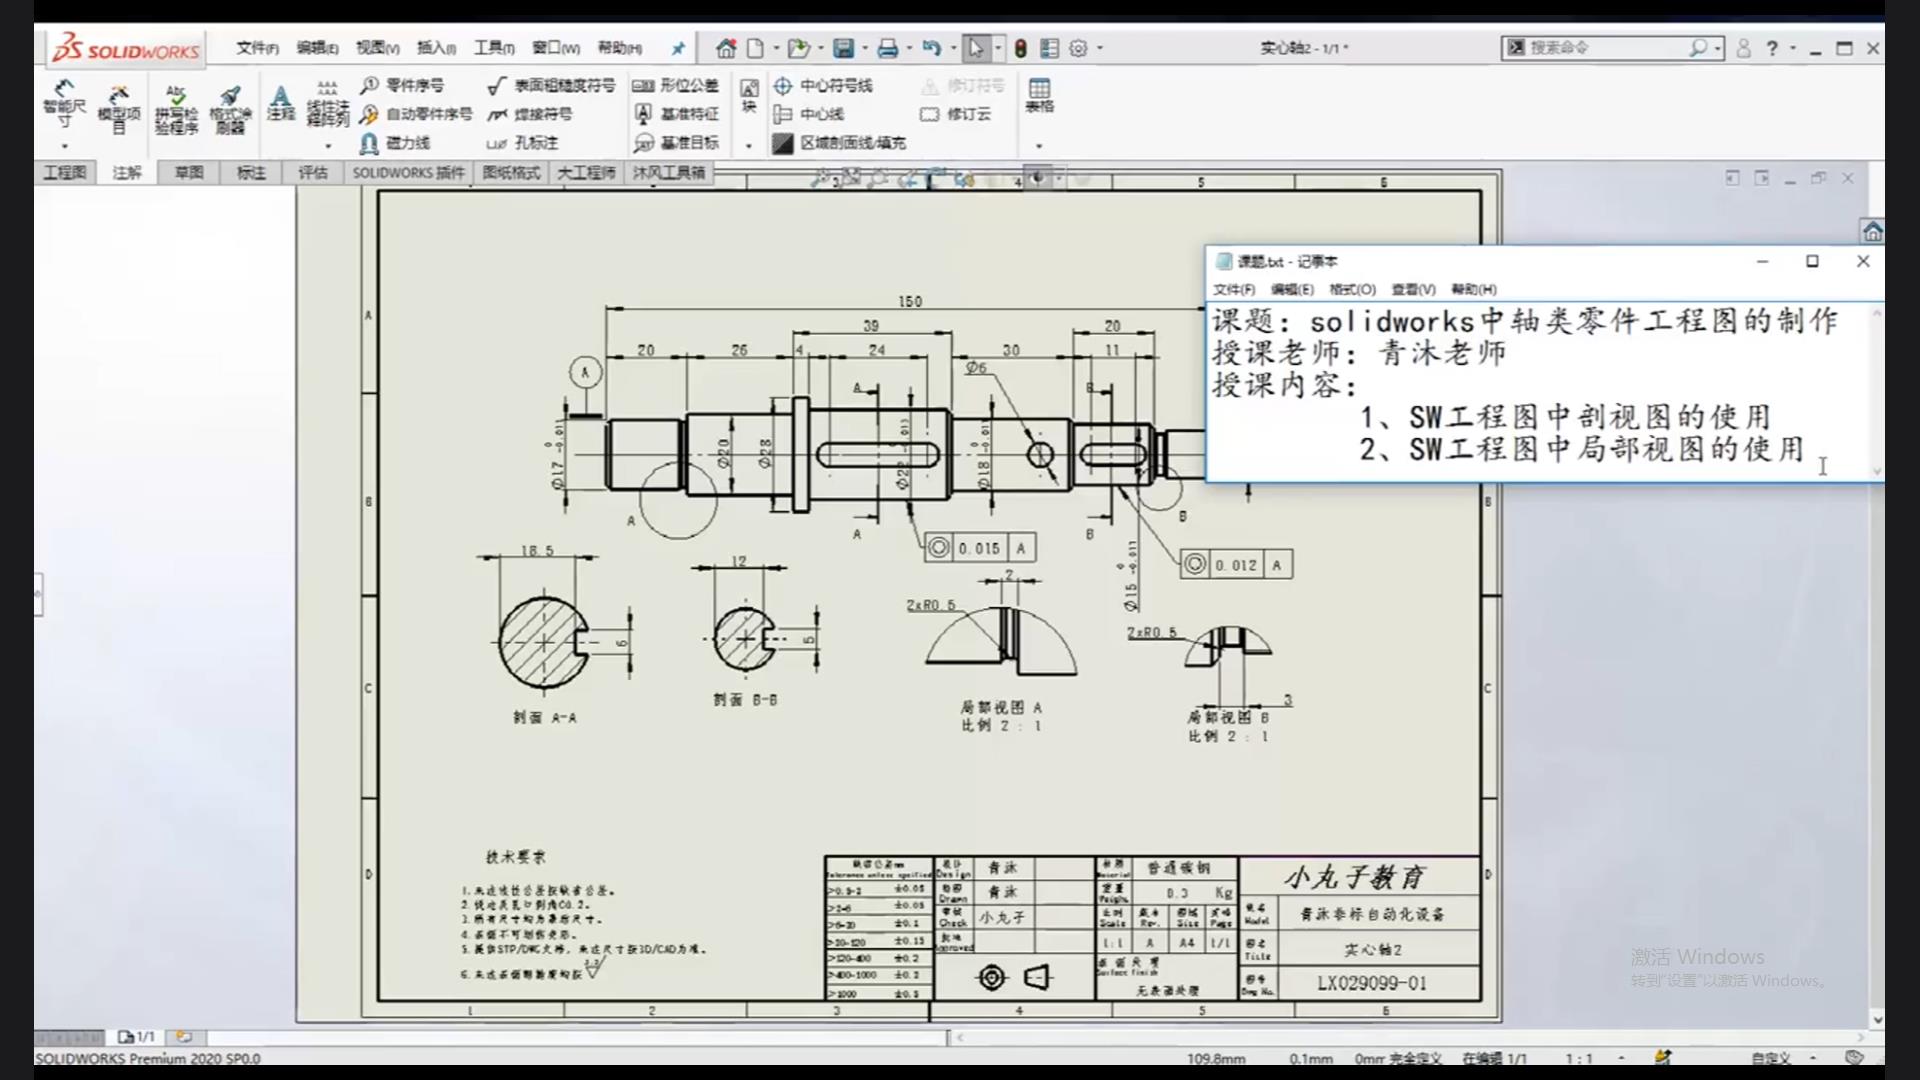1920x1080 pixels.
Task: Open the 编辑(E) menu in SolidWorks
Action: click(x=317, y=48)
